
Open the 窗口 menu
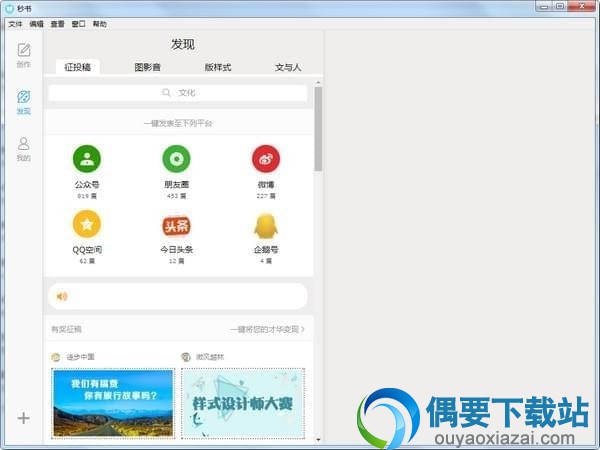[78, 24]
